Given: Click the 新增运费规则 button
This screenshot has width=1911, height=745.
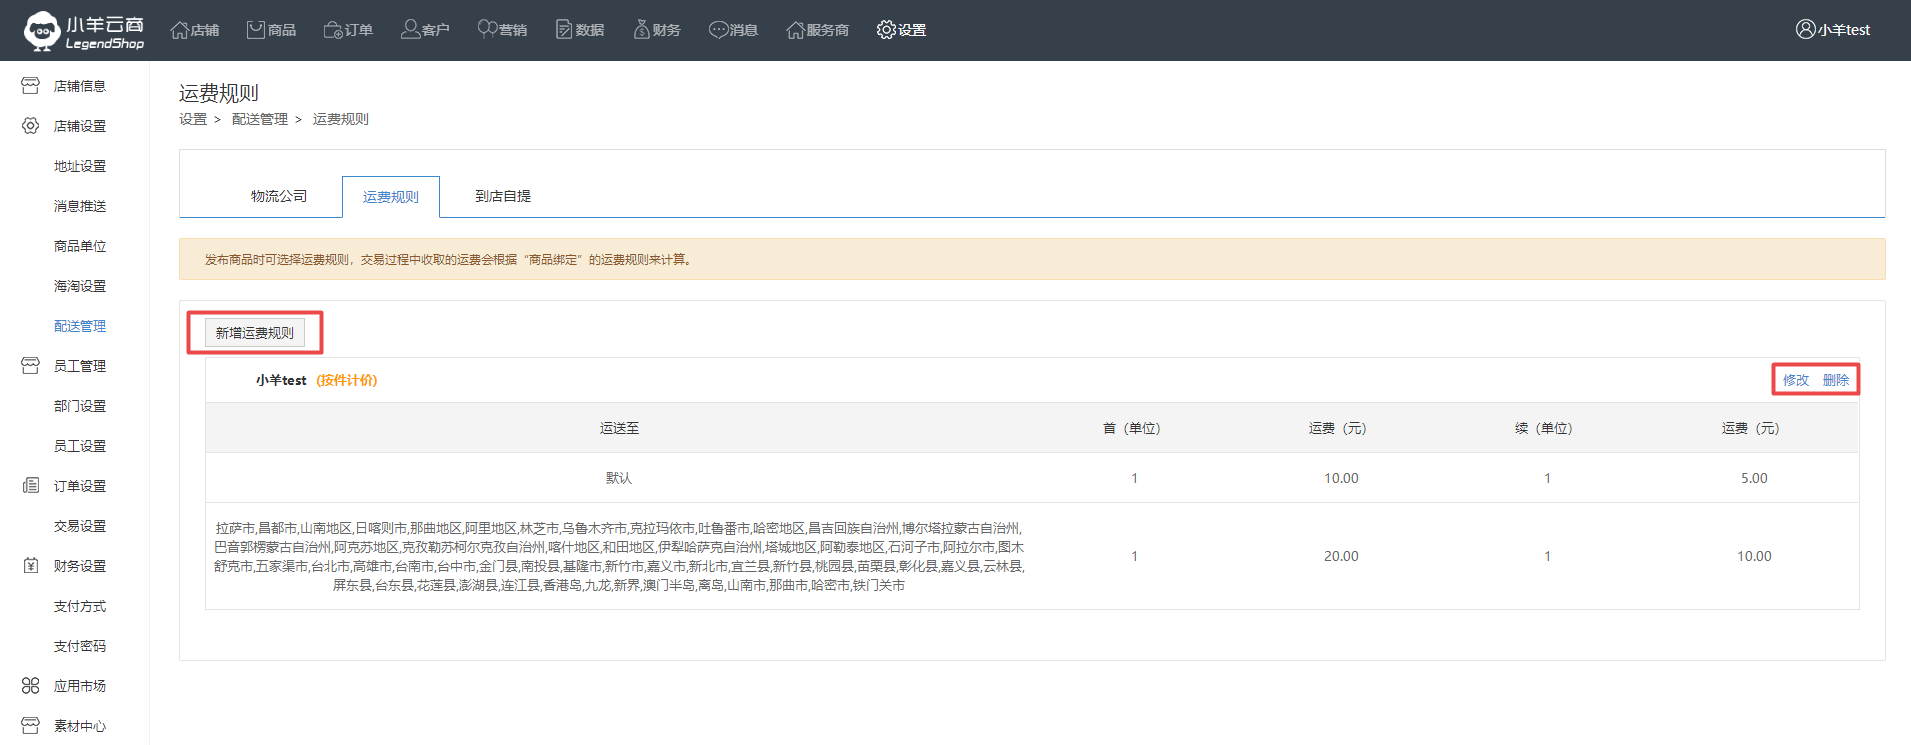Looking at the screenshot, I should tap(255, 333).
